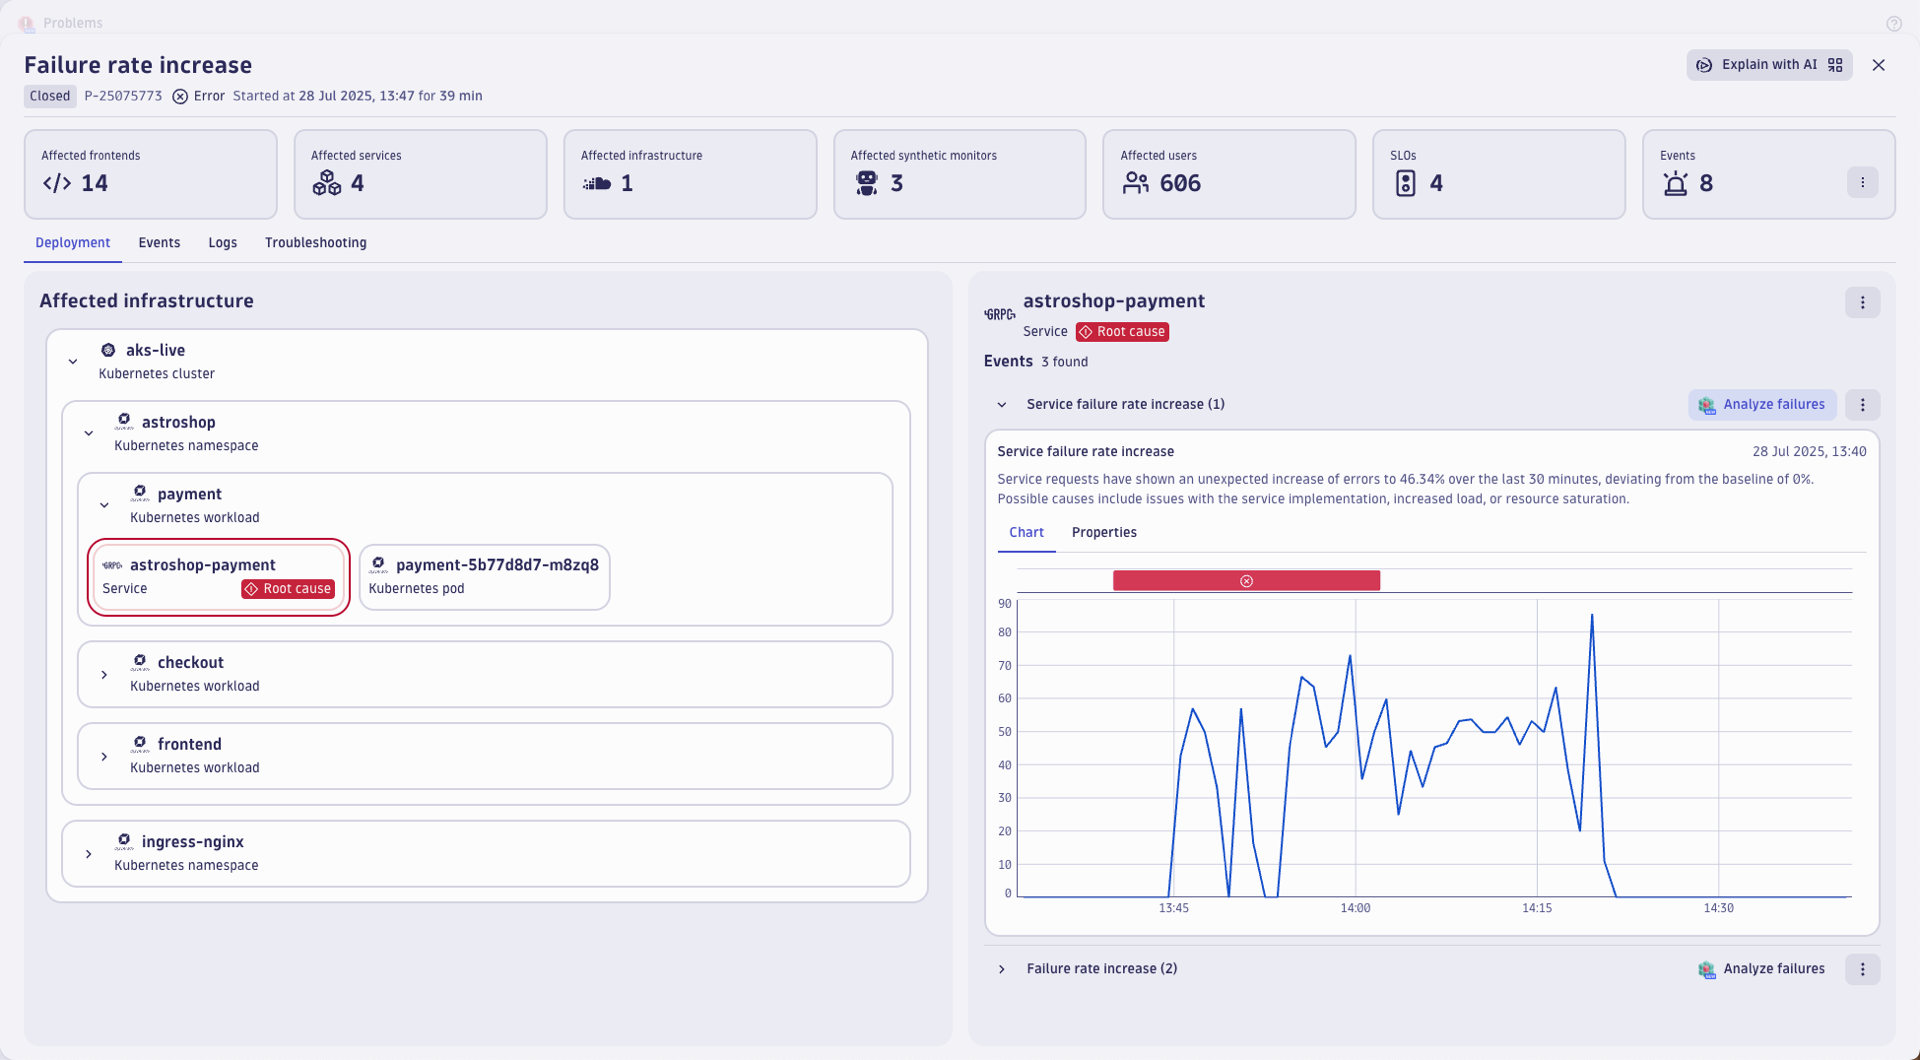Expand the ingress-nginx namespace node

click(x=88, y=854)
